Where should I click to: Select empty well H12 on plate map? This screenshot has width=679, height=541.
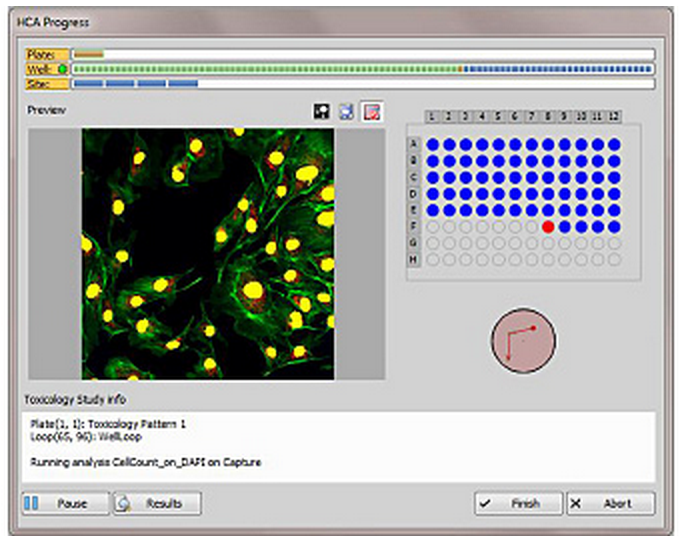click(x=614, y=259)
